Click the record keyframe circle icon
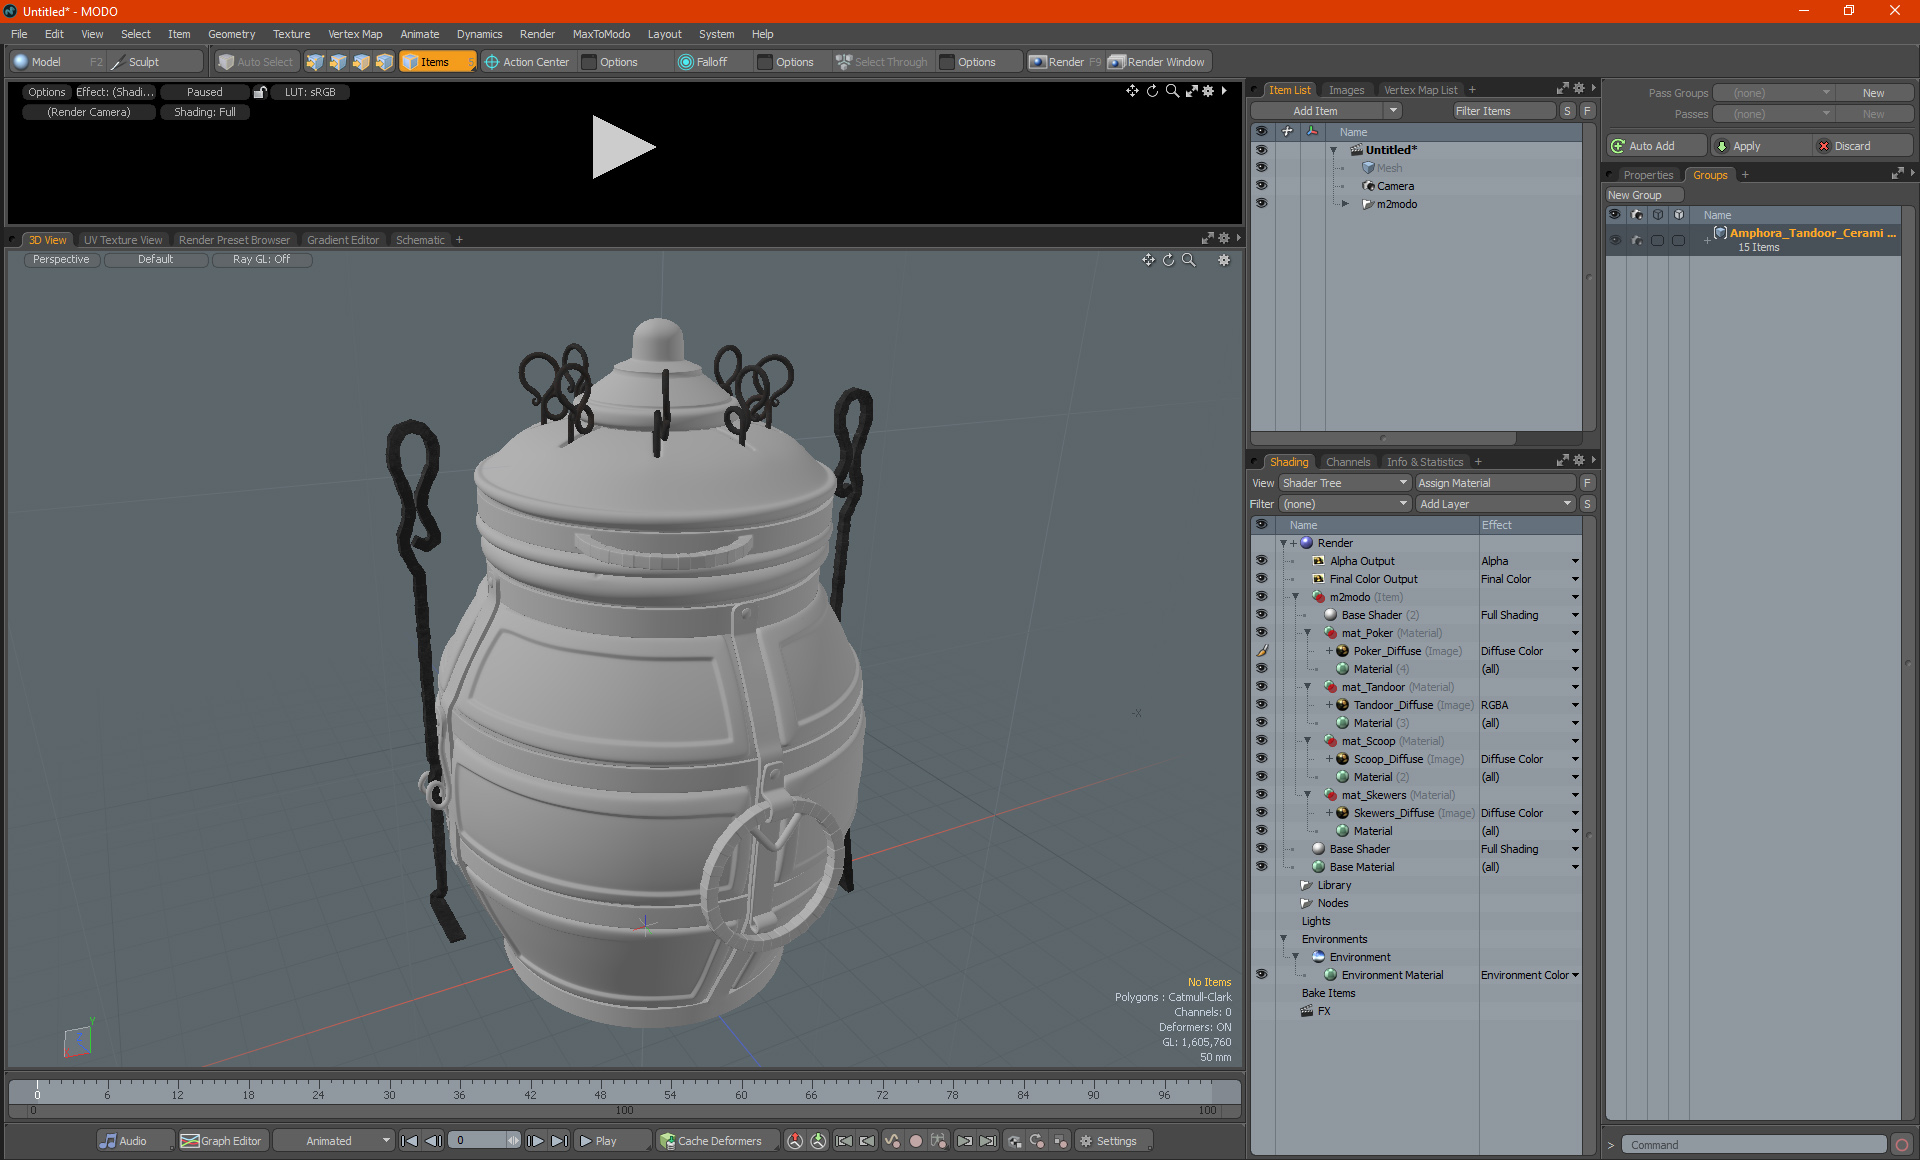Screen dimensions: 1920x1160 point(915,1141)
